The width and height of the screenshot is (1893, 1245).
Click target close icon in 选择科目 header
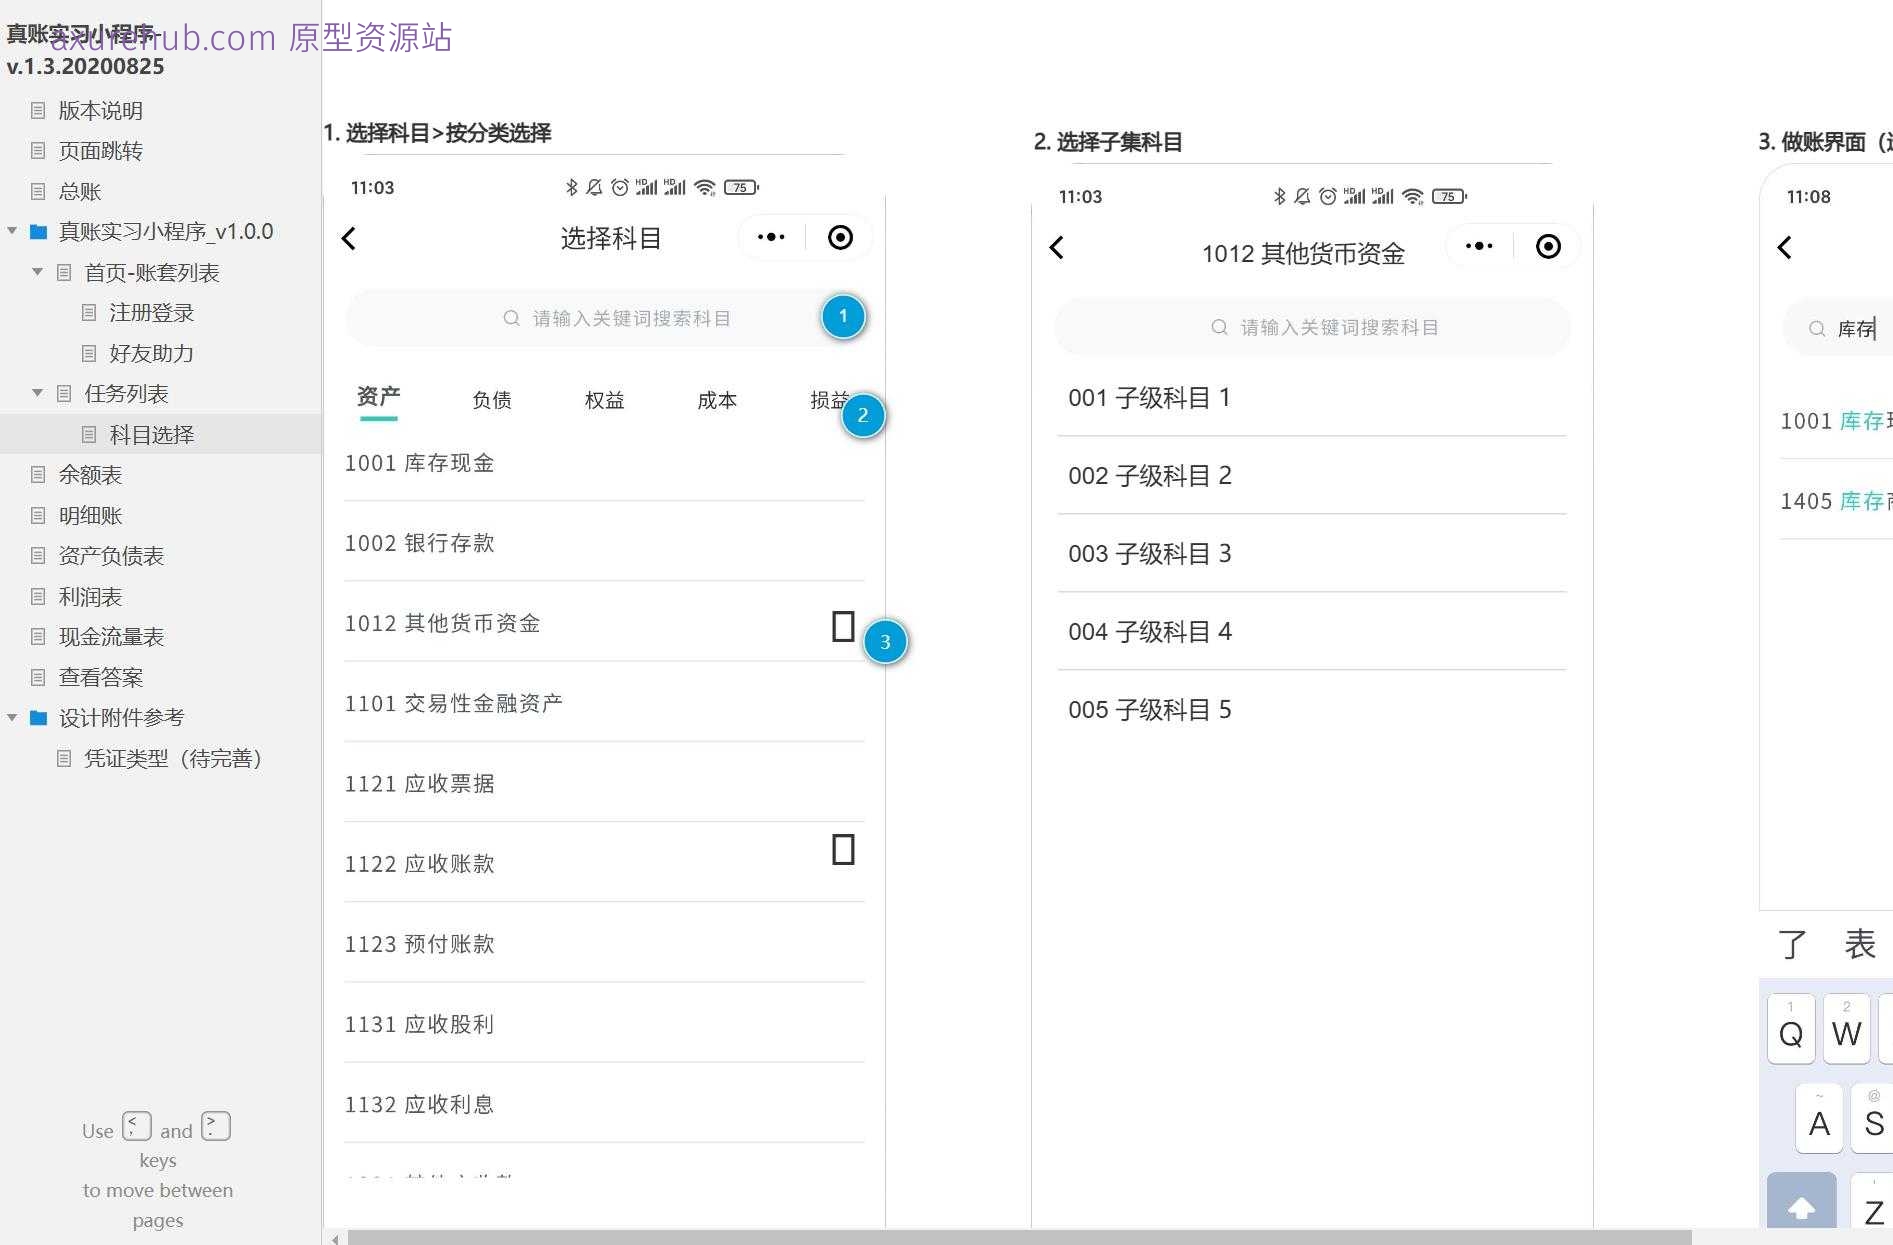840,237
